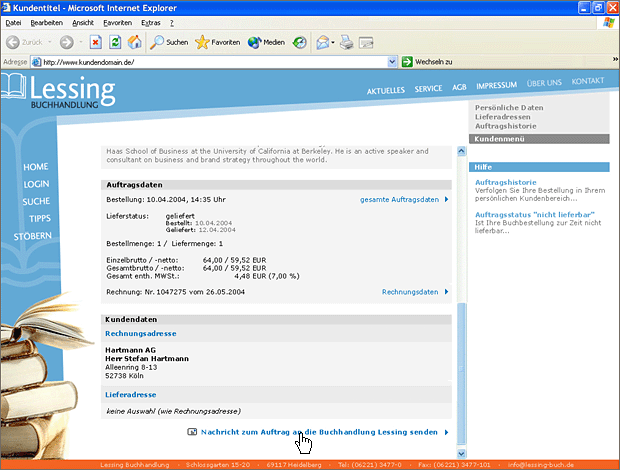The width and height of the screenshot is (620, 470).
Task: Open Auftragsstatus "nicht lieferbar" help link
Action: [x=535, y=215]
